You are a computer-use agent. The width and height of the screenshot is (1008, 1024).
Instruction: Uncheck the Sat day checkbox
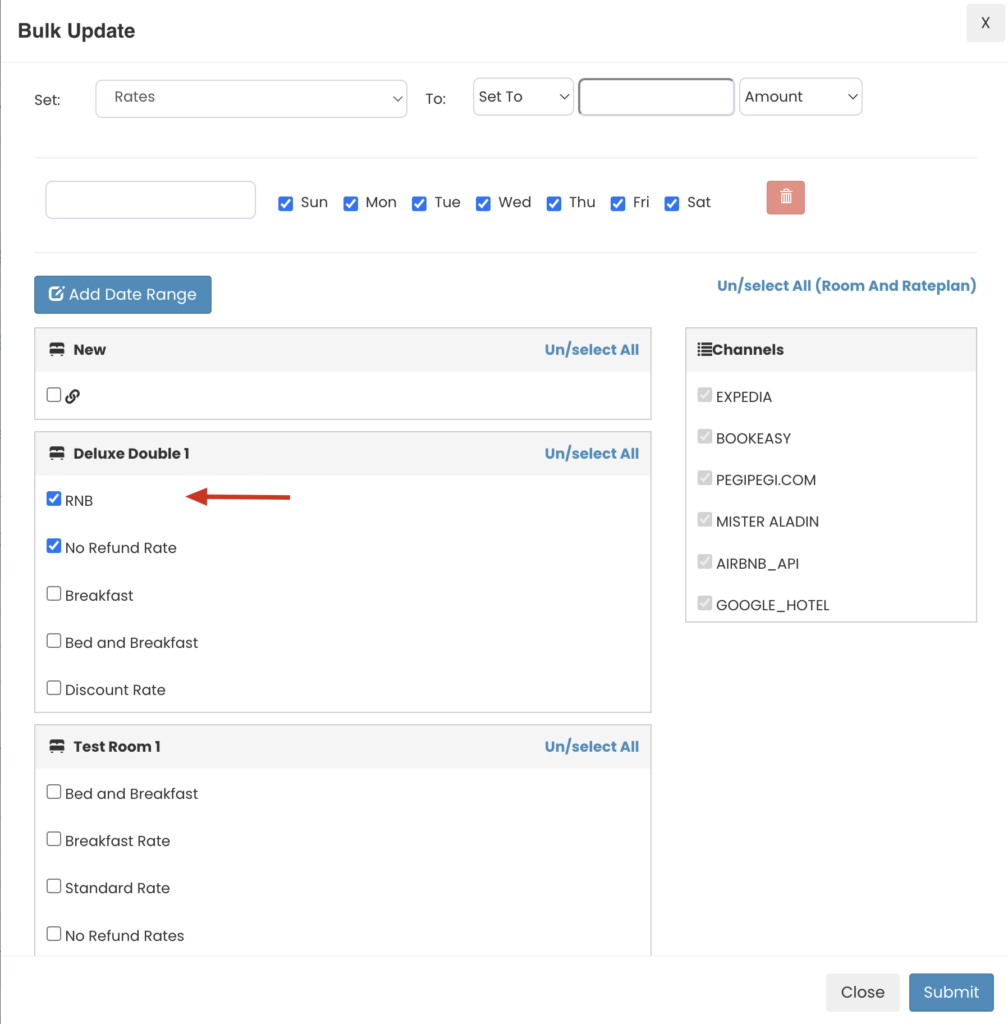(672, 203)
